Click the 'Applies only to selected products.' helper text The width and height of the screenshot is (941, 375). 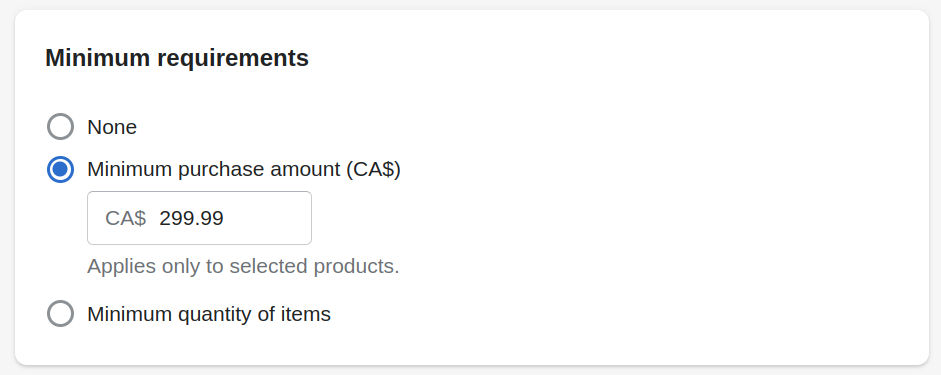click(243, 266)
